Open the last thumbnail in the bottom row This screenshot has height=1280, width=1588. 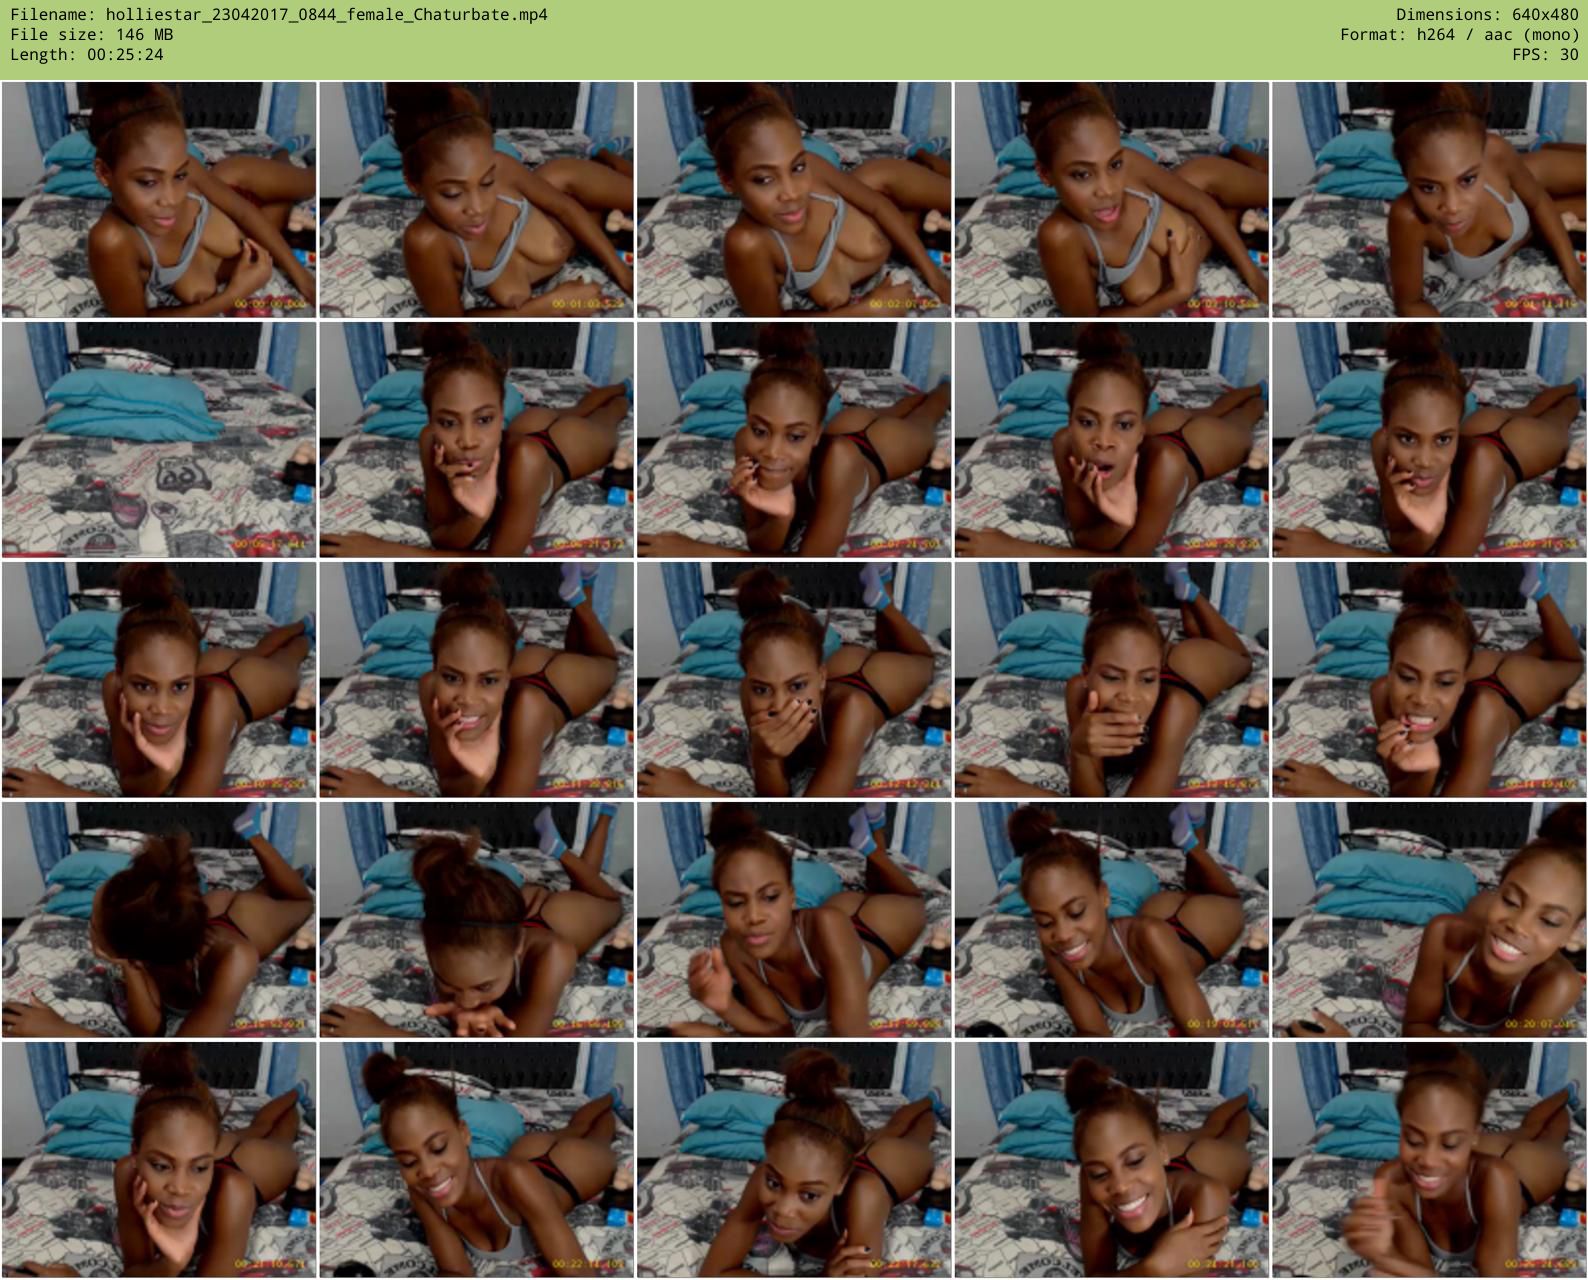coord(1429,1159)
